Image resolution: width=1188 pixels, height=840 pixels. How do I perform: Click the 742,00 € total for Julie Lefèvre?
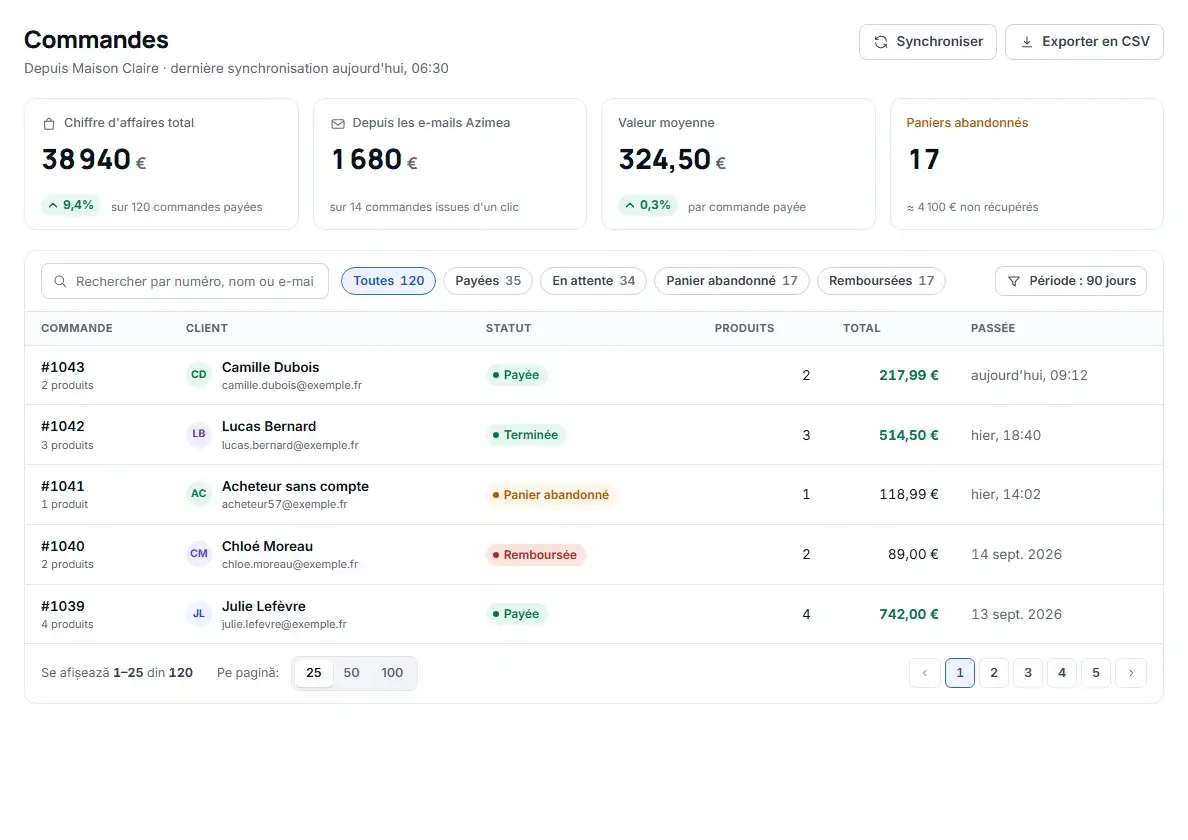coord(908,614)
